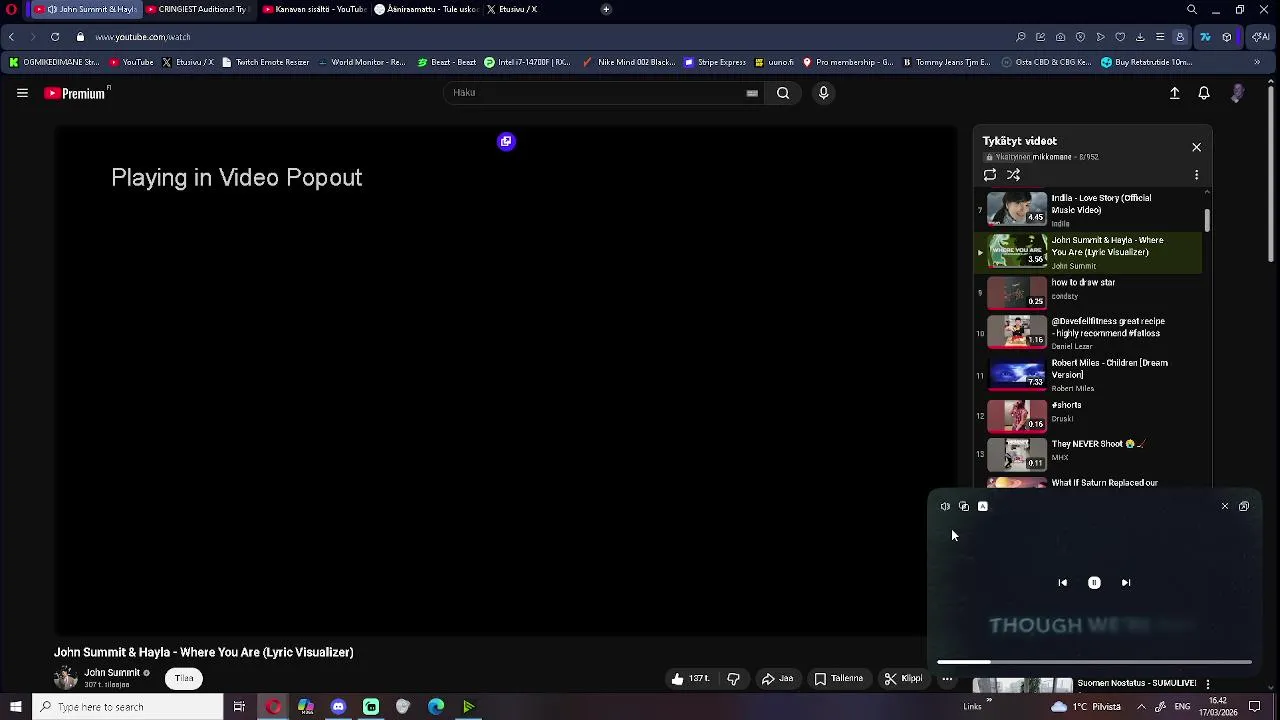Create a clip with Klippi
Screen dimensions: 1280x720
click(x=904, y=679)
